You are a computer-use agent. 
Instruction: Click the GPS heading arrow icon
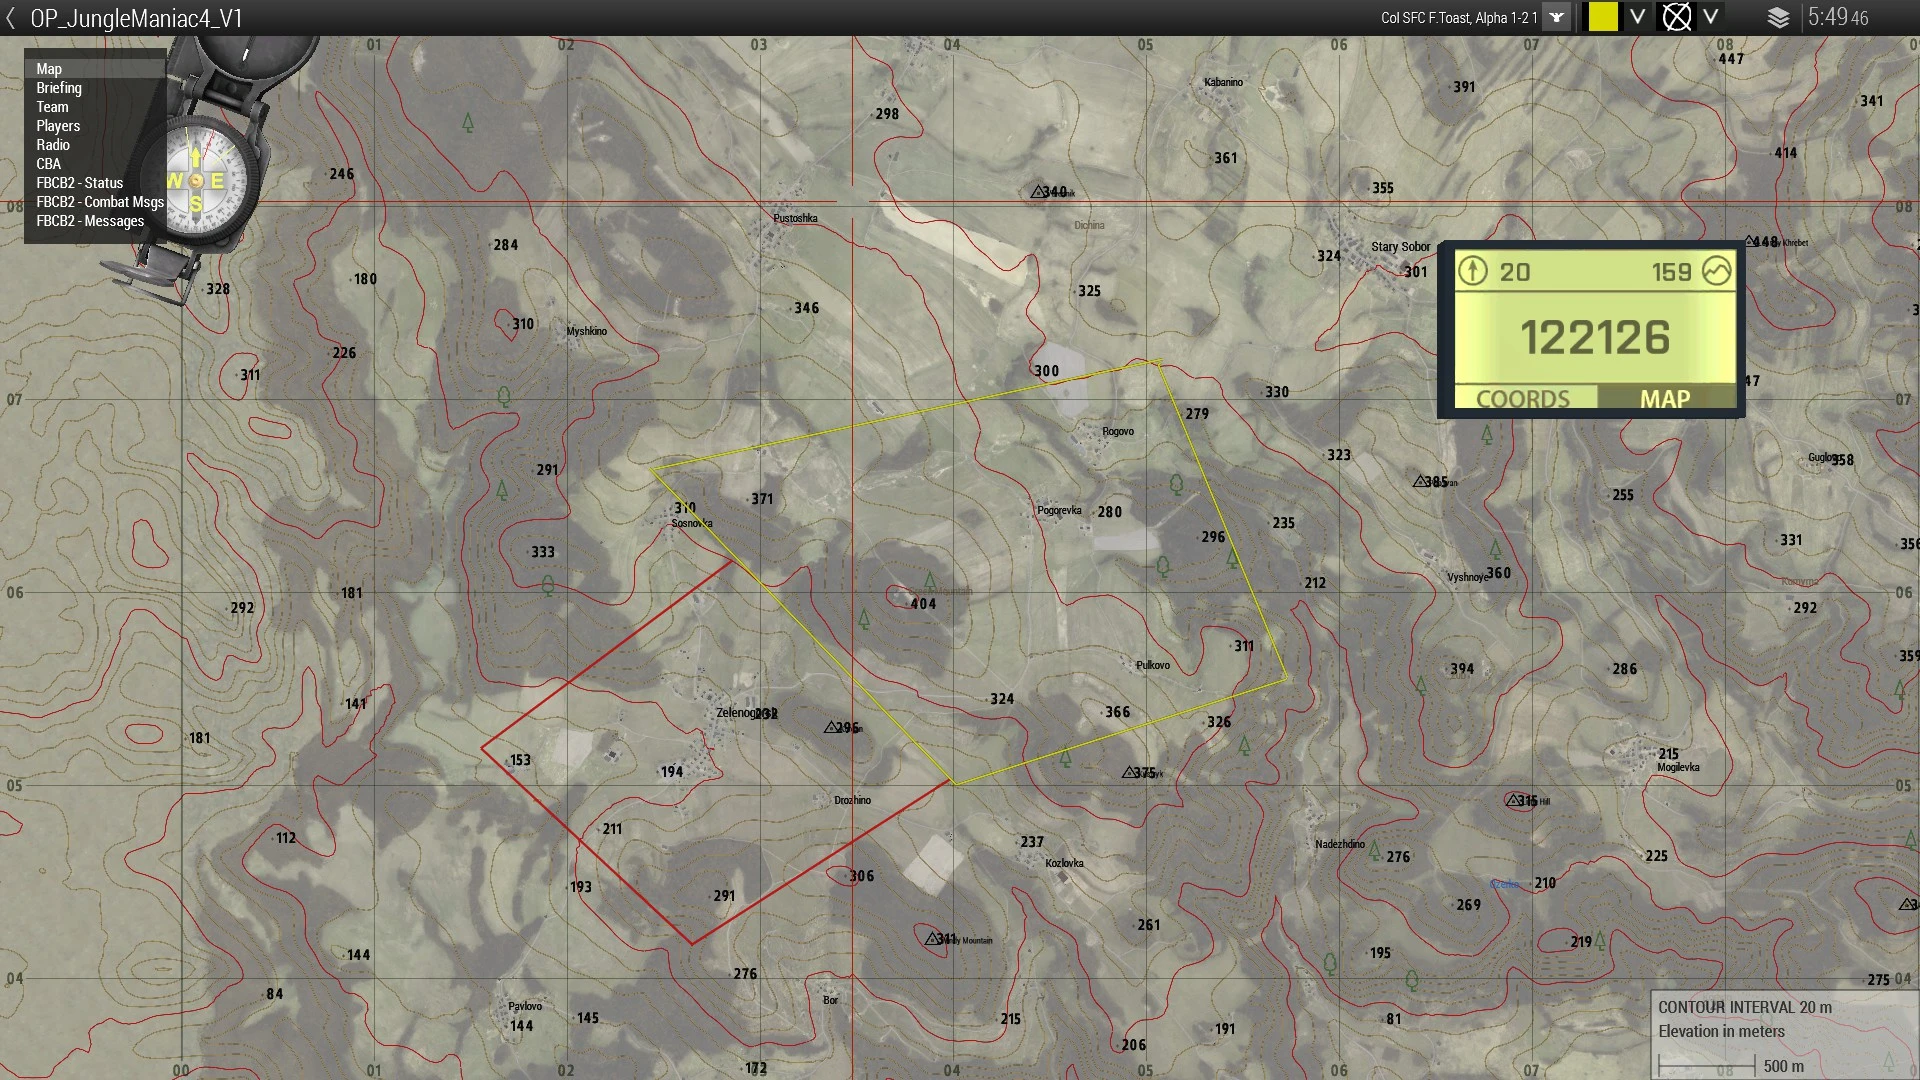pyautogui.click(x=1472, y=271)
